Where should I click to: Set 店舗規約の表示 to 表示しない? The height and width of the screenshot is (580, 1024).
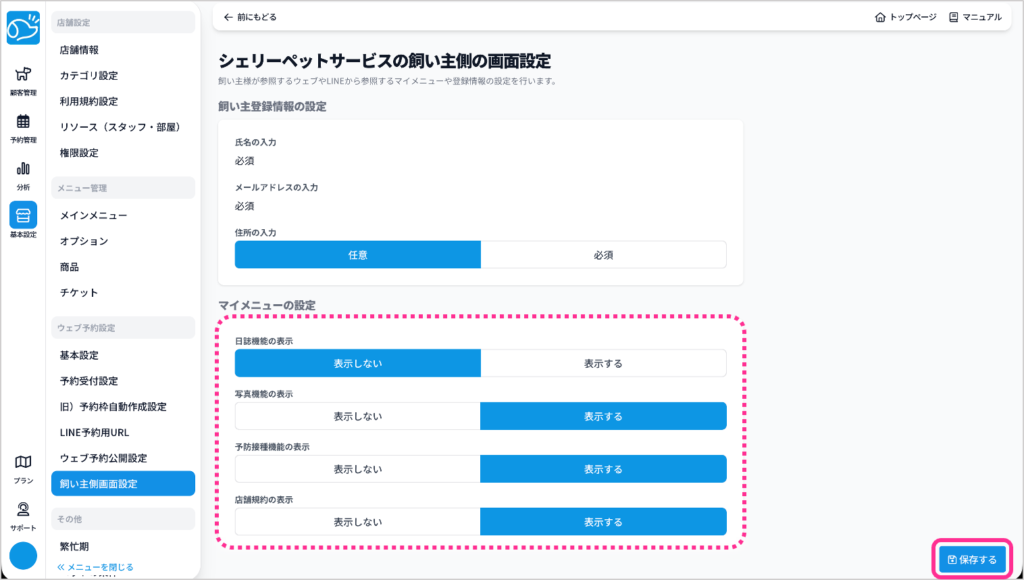pos(358,522)
